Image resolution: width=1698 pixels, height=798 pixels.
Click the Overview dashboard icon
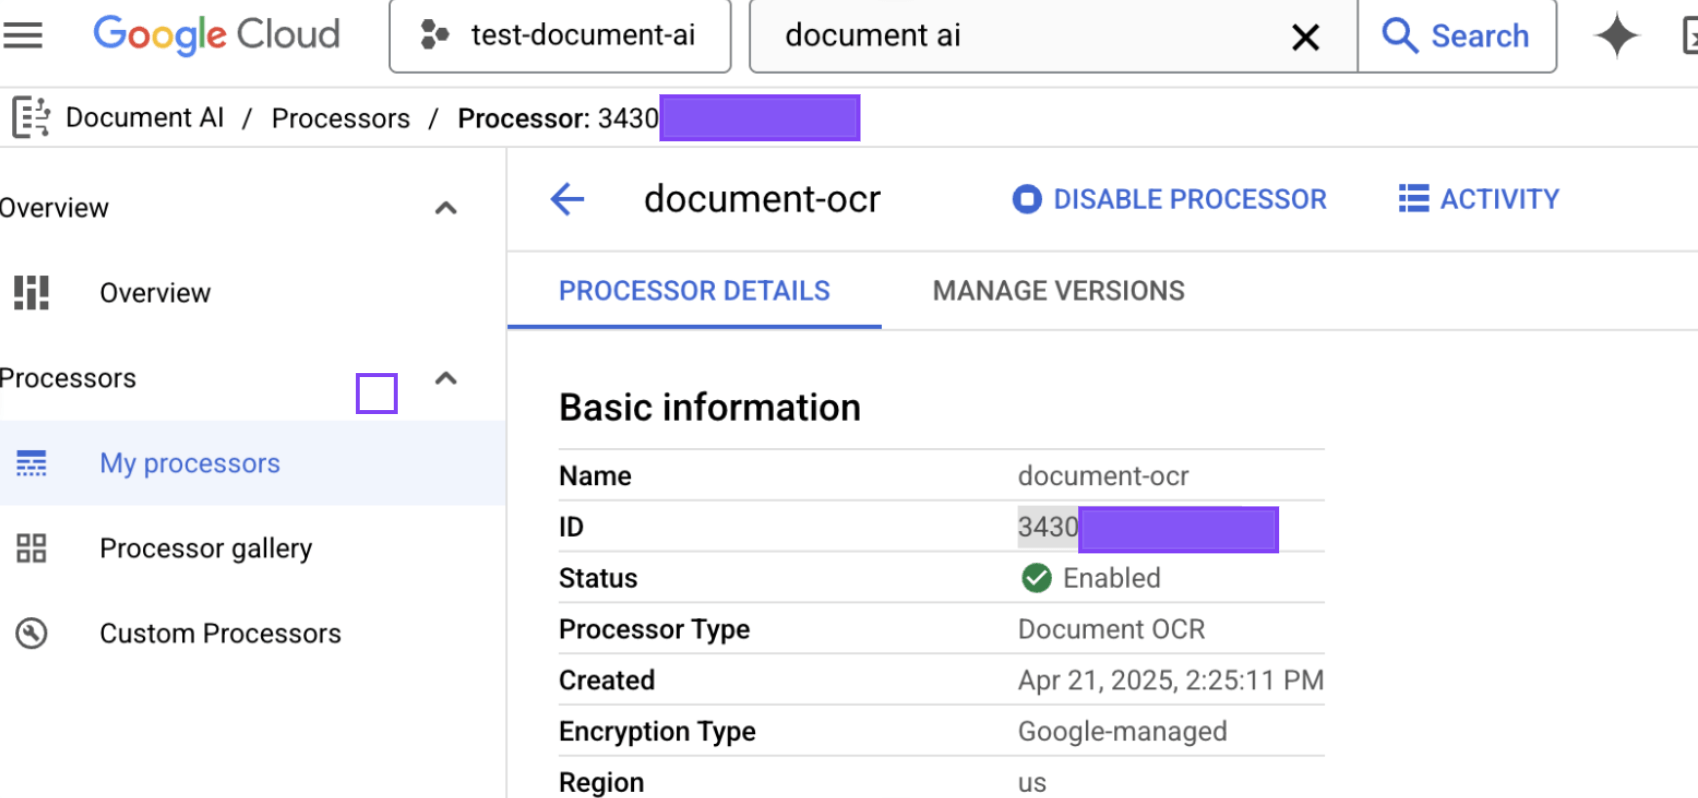31,293
